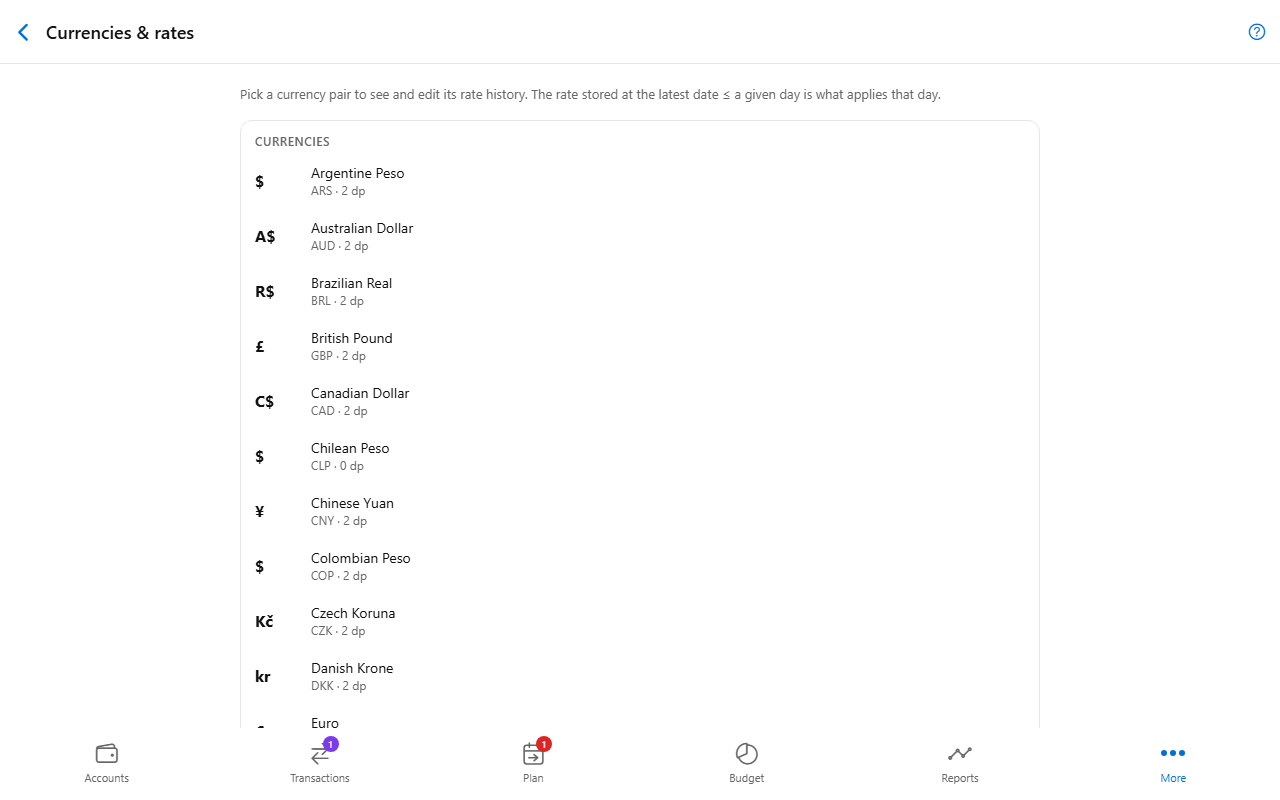
Task: Go back using the blue back arrow
Action: pos(24,32)
